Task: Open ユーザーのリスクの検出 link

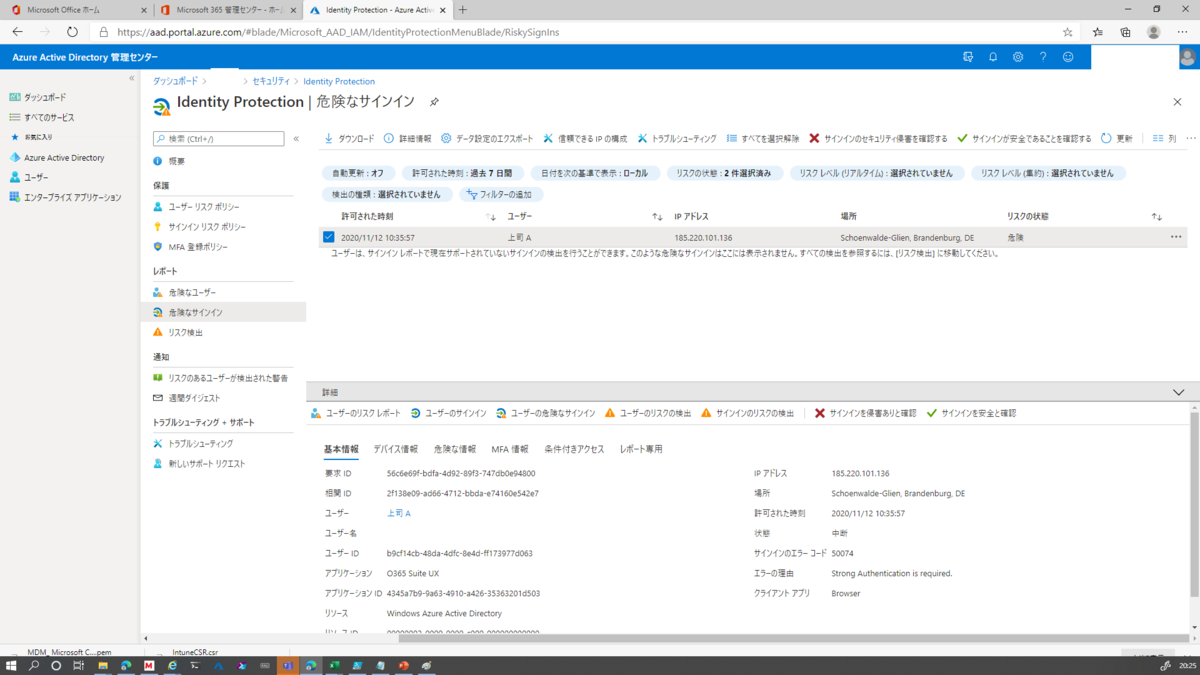Action: 648,413
